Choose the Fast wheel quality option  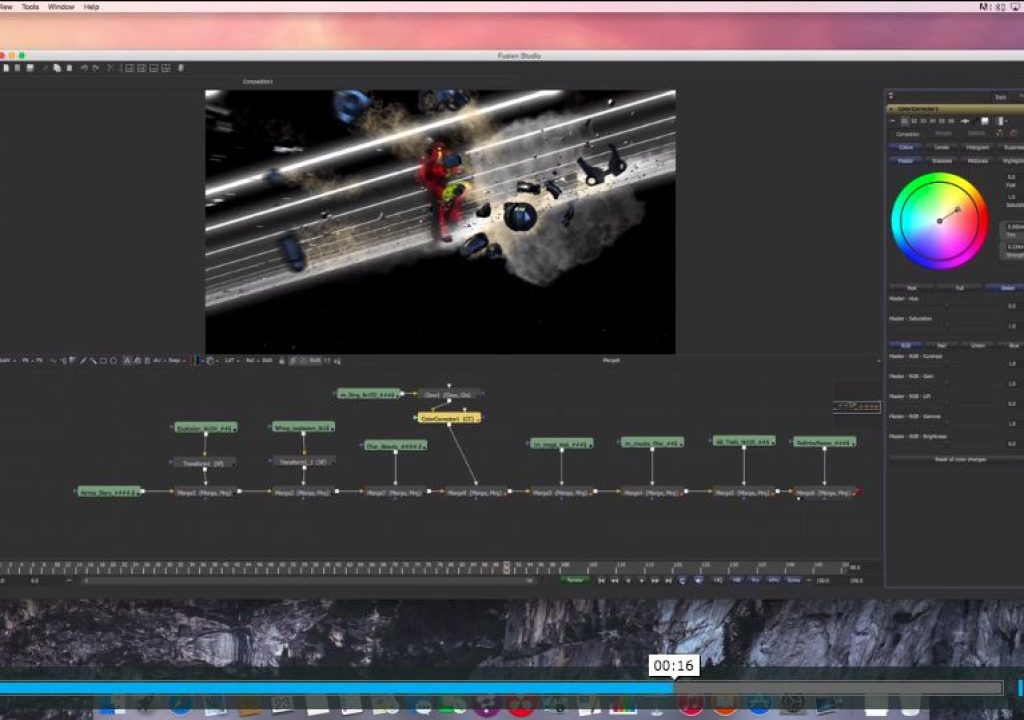tap(912, 287)
